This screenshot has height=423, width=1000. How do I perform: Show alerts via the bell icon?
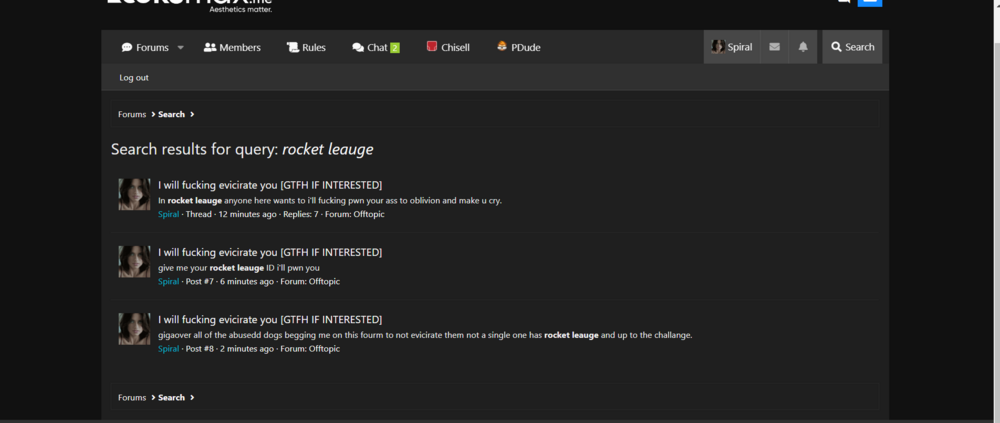tap(803, 47)
